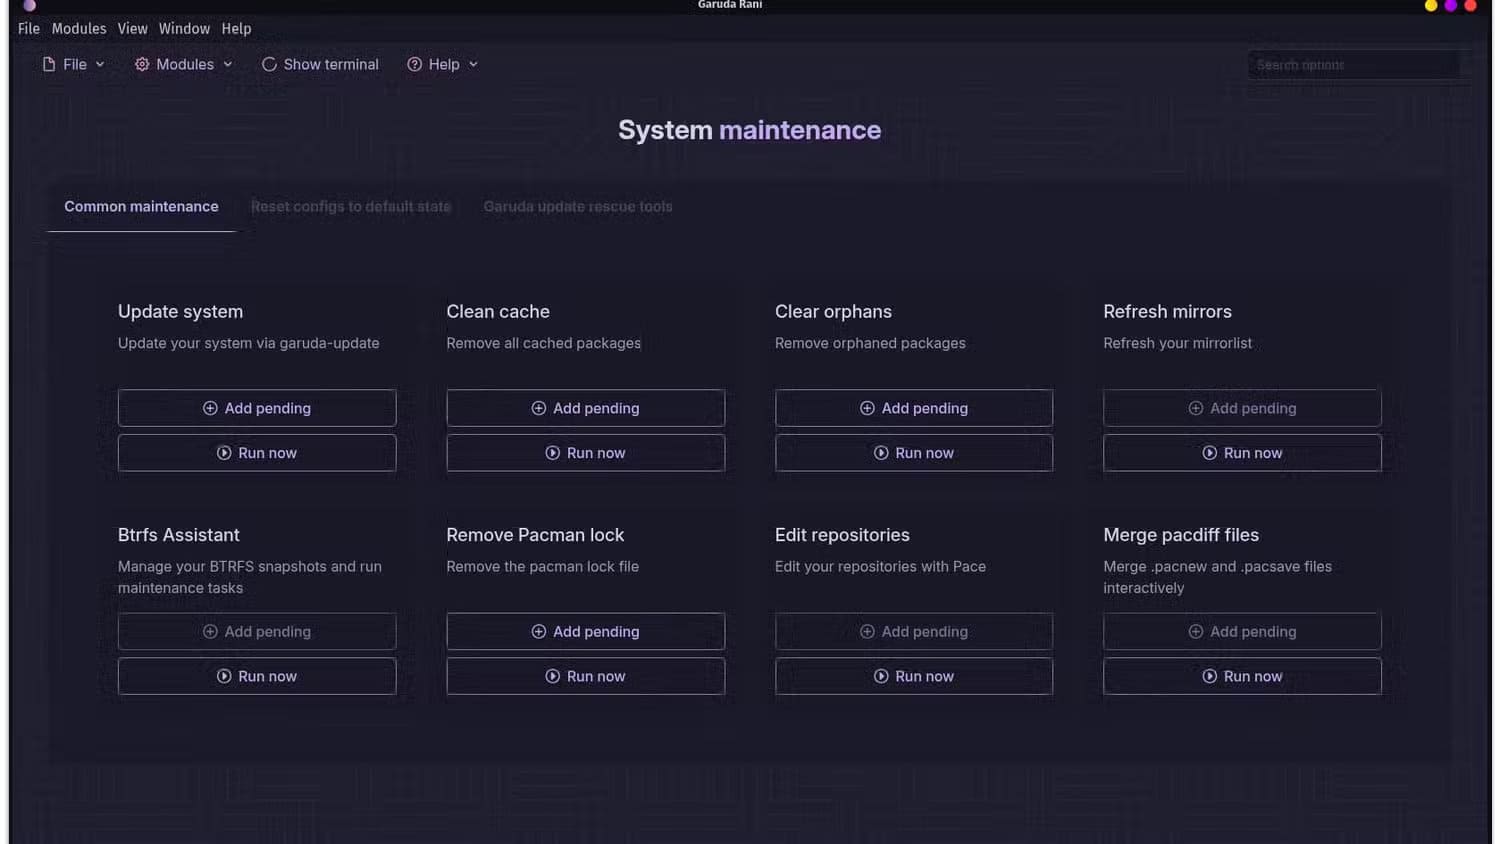Viewport: 1500px width, 844px height.
Task: Click the Update system card title
Action: click(180, 311)
